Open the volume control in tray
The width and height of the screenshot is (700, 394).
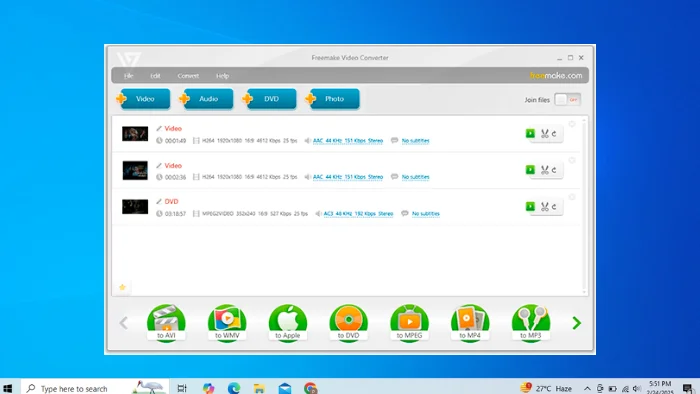[x=637, y=389]
